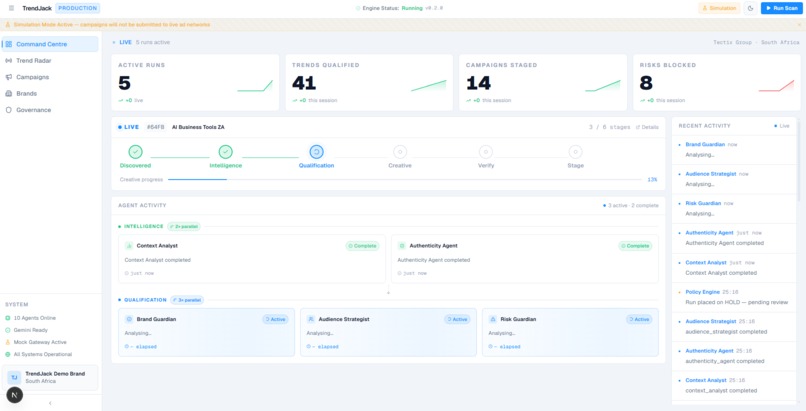Click the Context Analyst chart icon

click(x=129, y=246)
